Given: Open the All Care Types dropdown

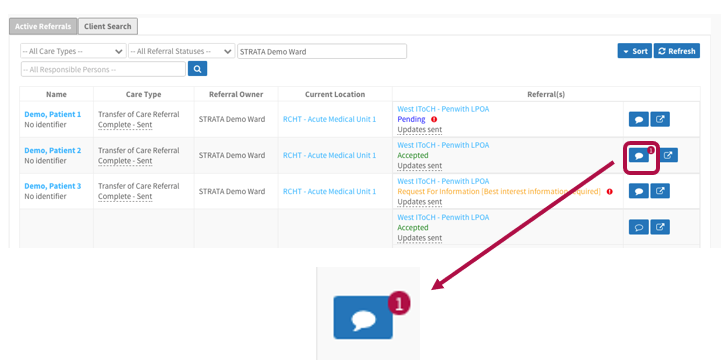Looking at the screenshot, I should (x=73, y=51).
